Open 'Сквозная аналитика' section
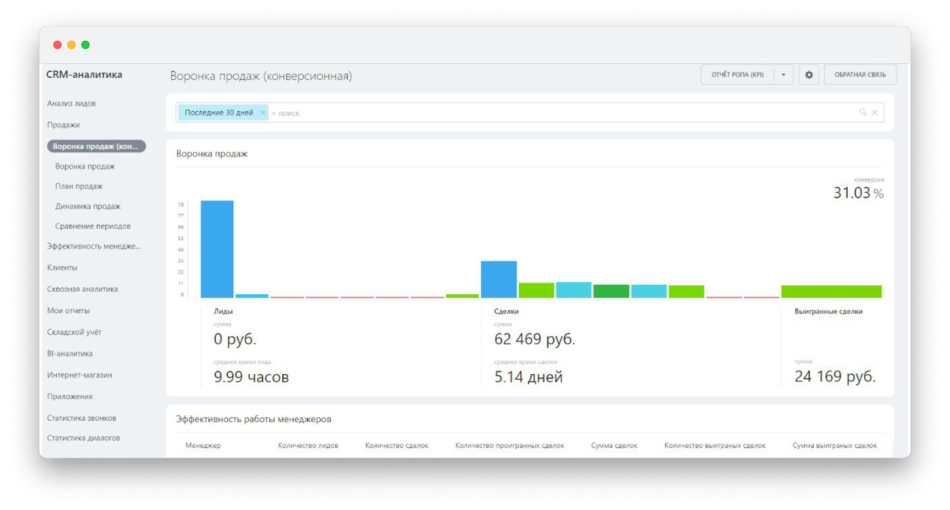 [x=82, y=289]
